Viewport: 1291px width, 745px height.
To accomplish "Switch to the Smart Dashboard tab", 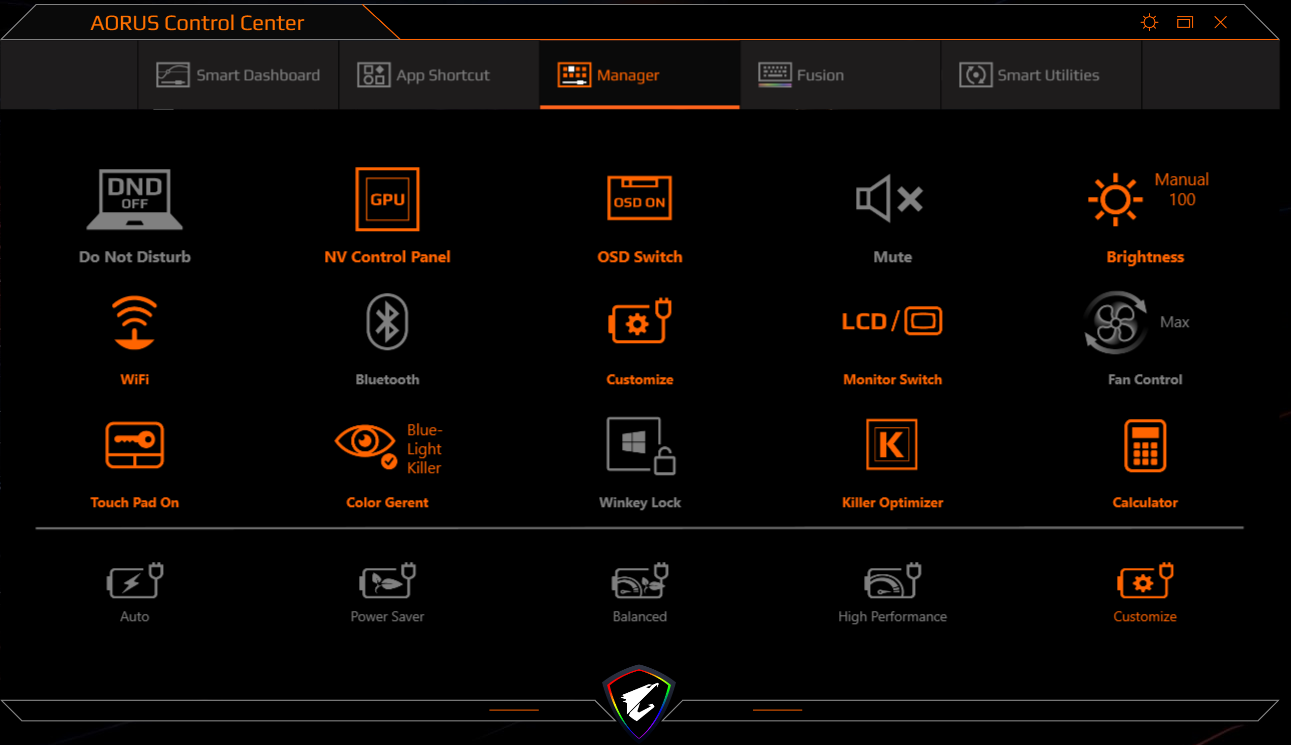I will (x=238, y=75).
